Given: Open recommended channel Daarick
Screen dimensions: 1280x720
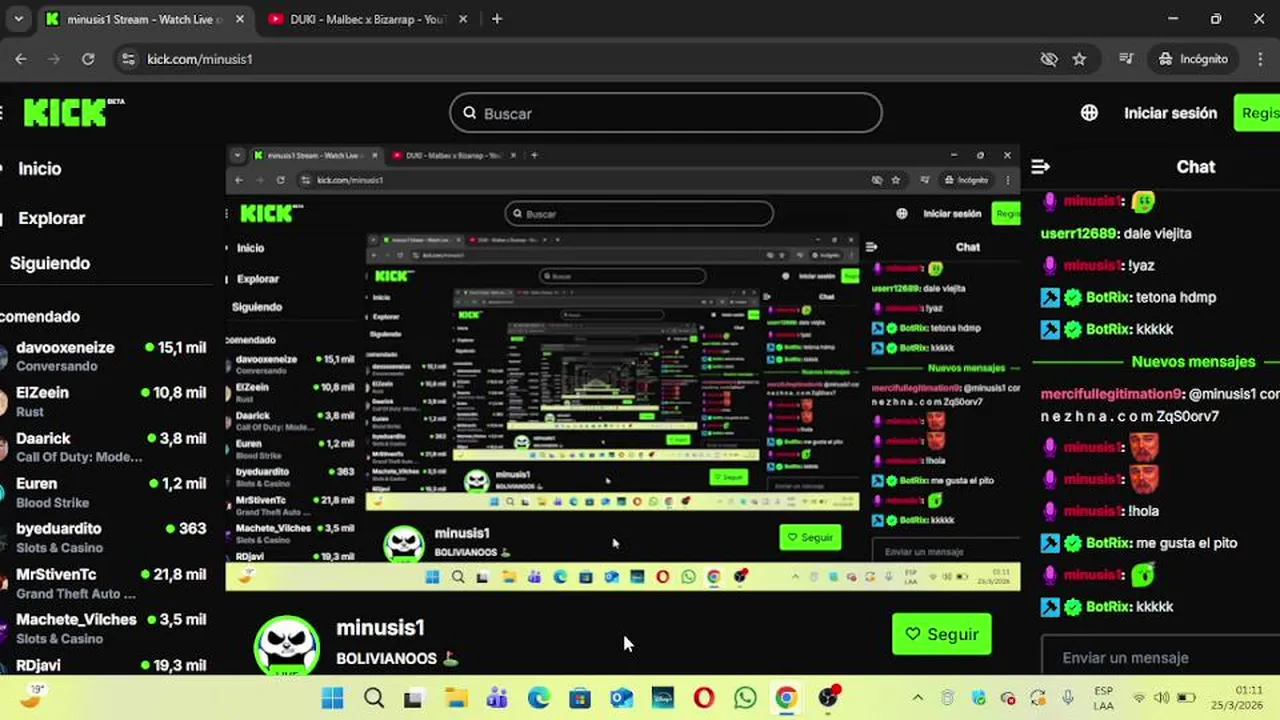Looking at the screenshot, I should point(104,447).
